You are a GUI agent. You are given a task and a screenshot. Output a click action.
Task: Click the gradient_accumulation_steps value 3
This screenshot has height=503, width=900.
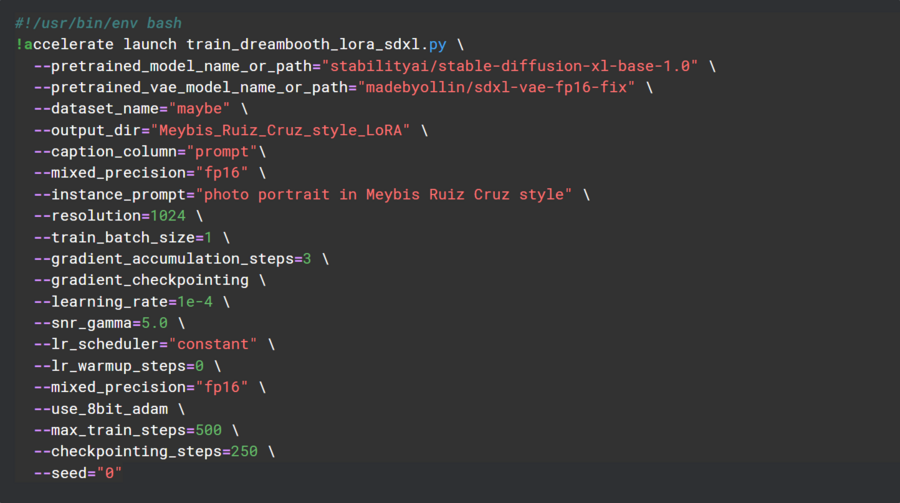pyautogui.click(x=307, y=259)
